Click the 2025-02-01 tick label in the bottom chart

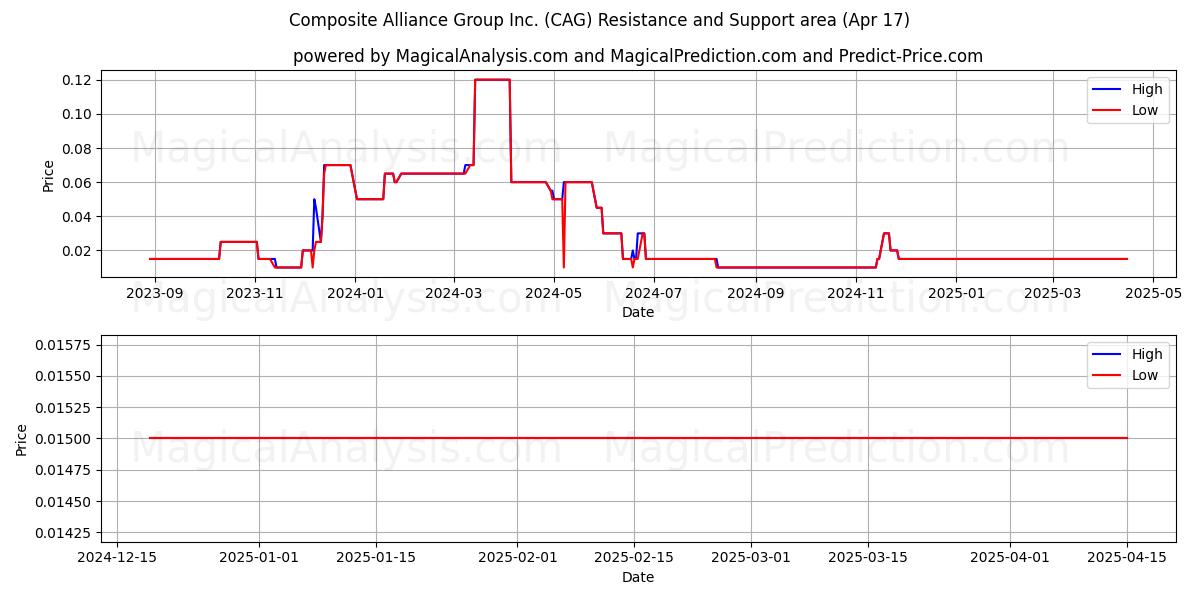click(x=516, y=558)
